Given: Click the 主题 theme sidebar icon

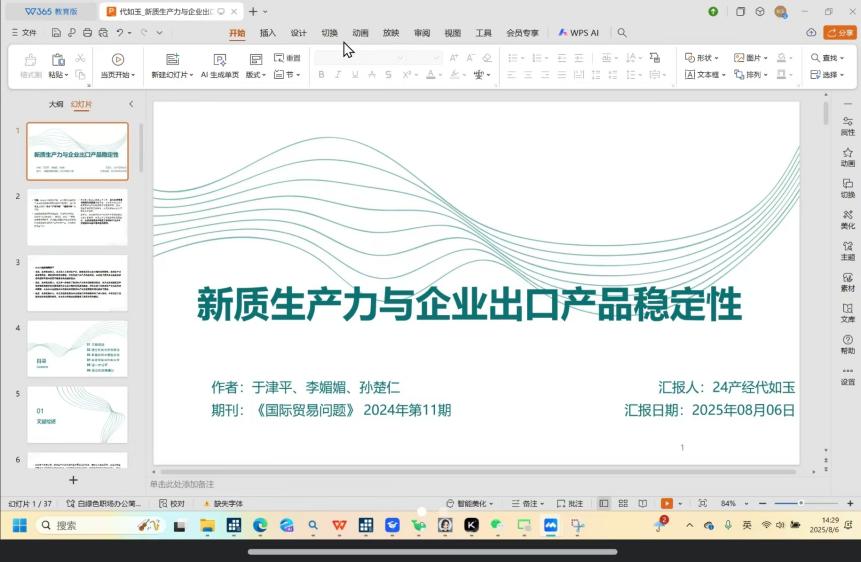Looking at the screenshot, I should pos(847,250).
